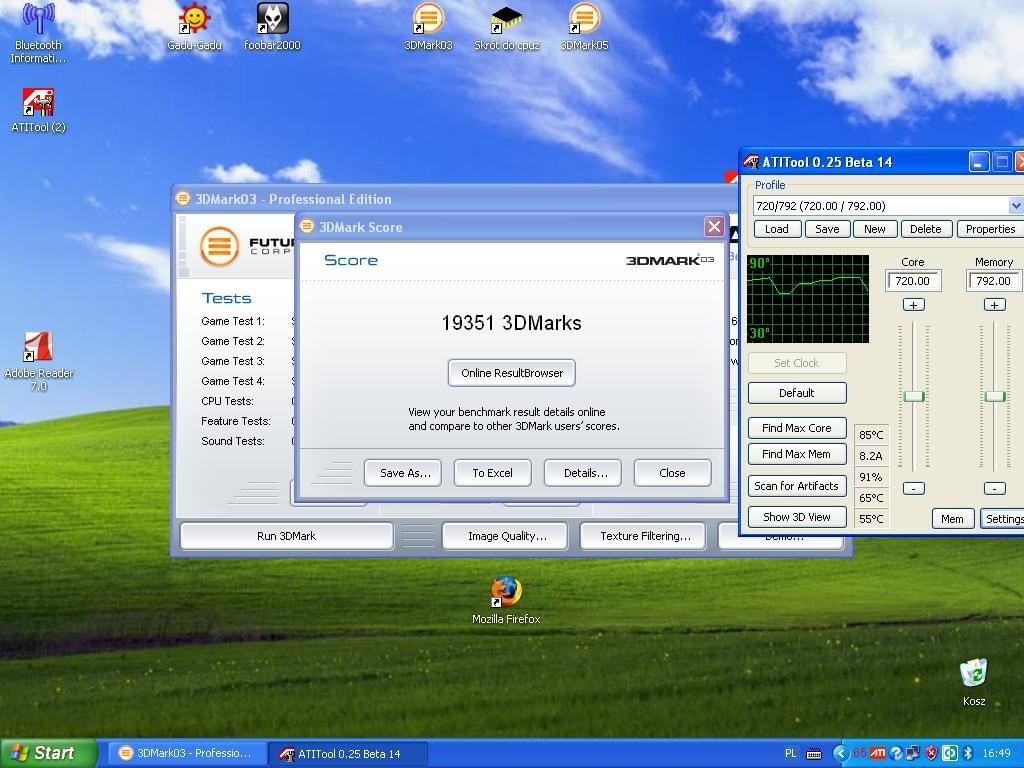The width and height of the screenshot is (1024, 768).
Task: Click the Bluetooth tray icon
Action: tap(969, 753)
